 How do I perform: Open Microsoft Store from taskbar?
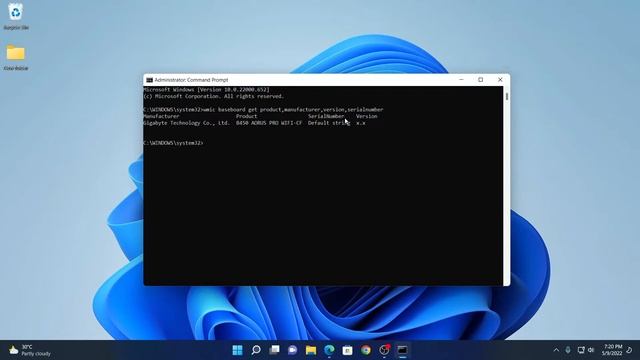point(347,350)
